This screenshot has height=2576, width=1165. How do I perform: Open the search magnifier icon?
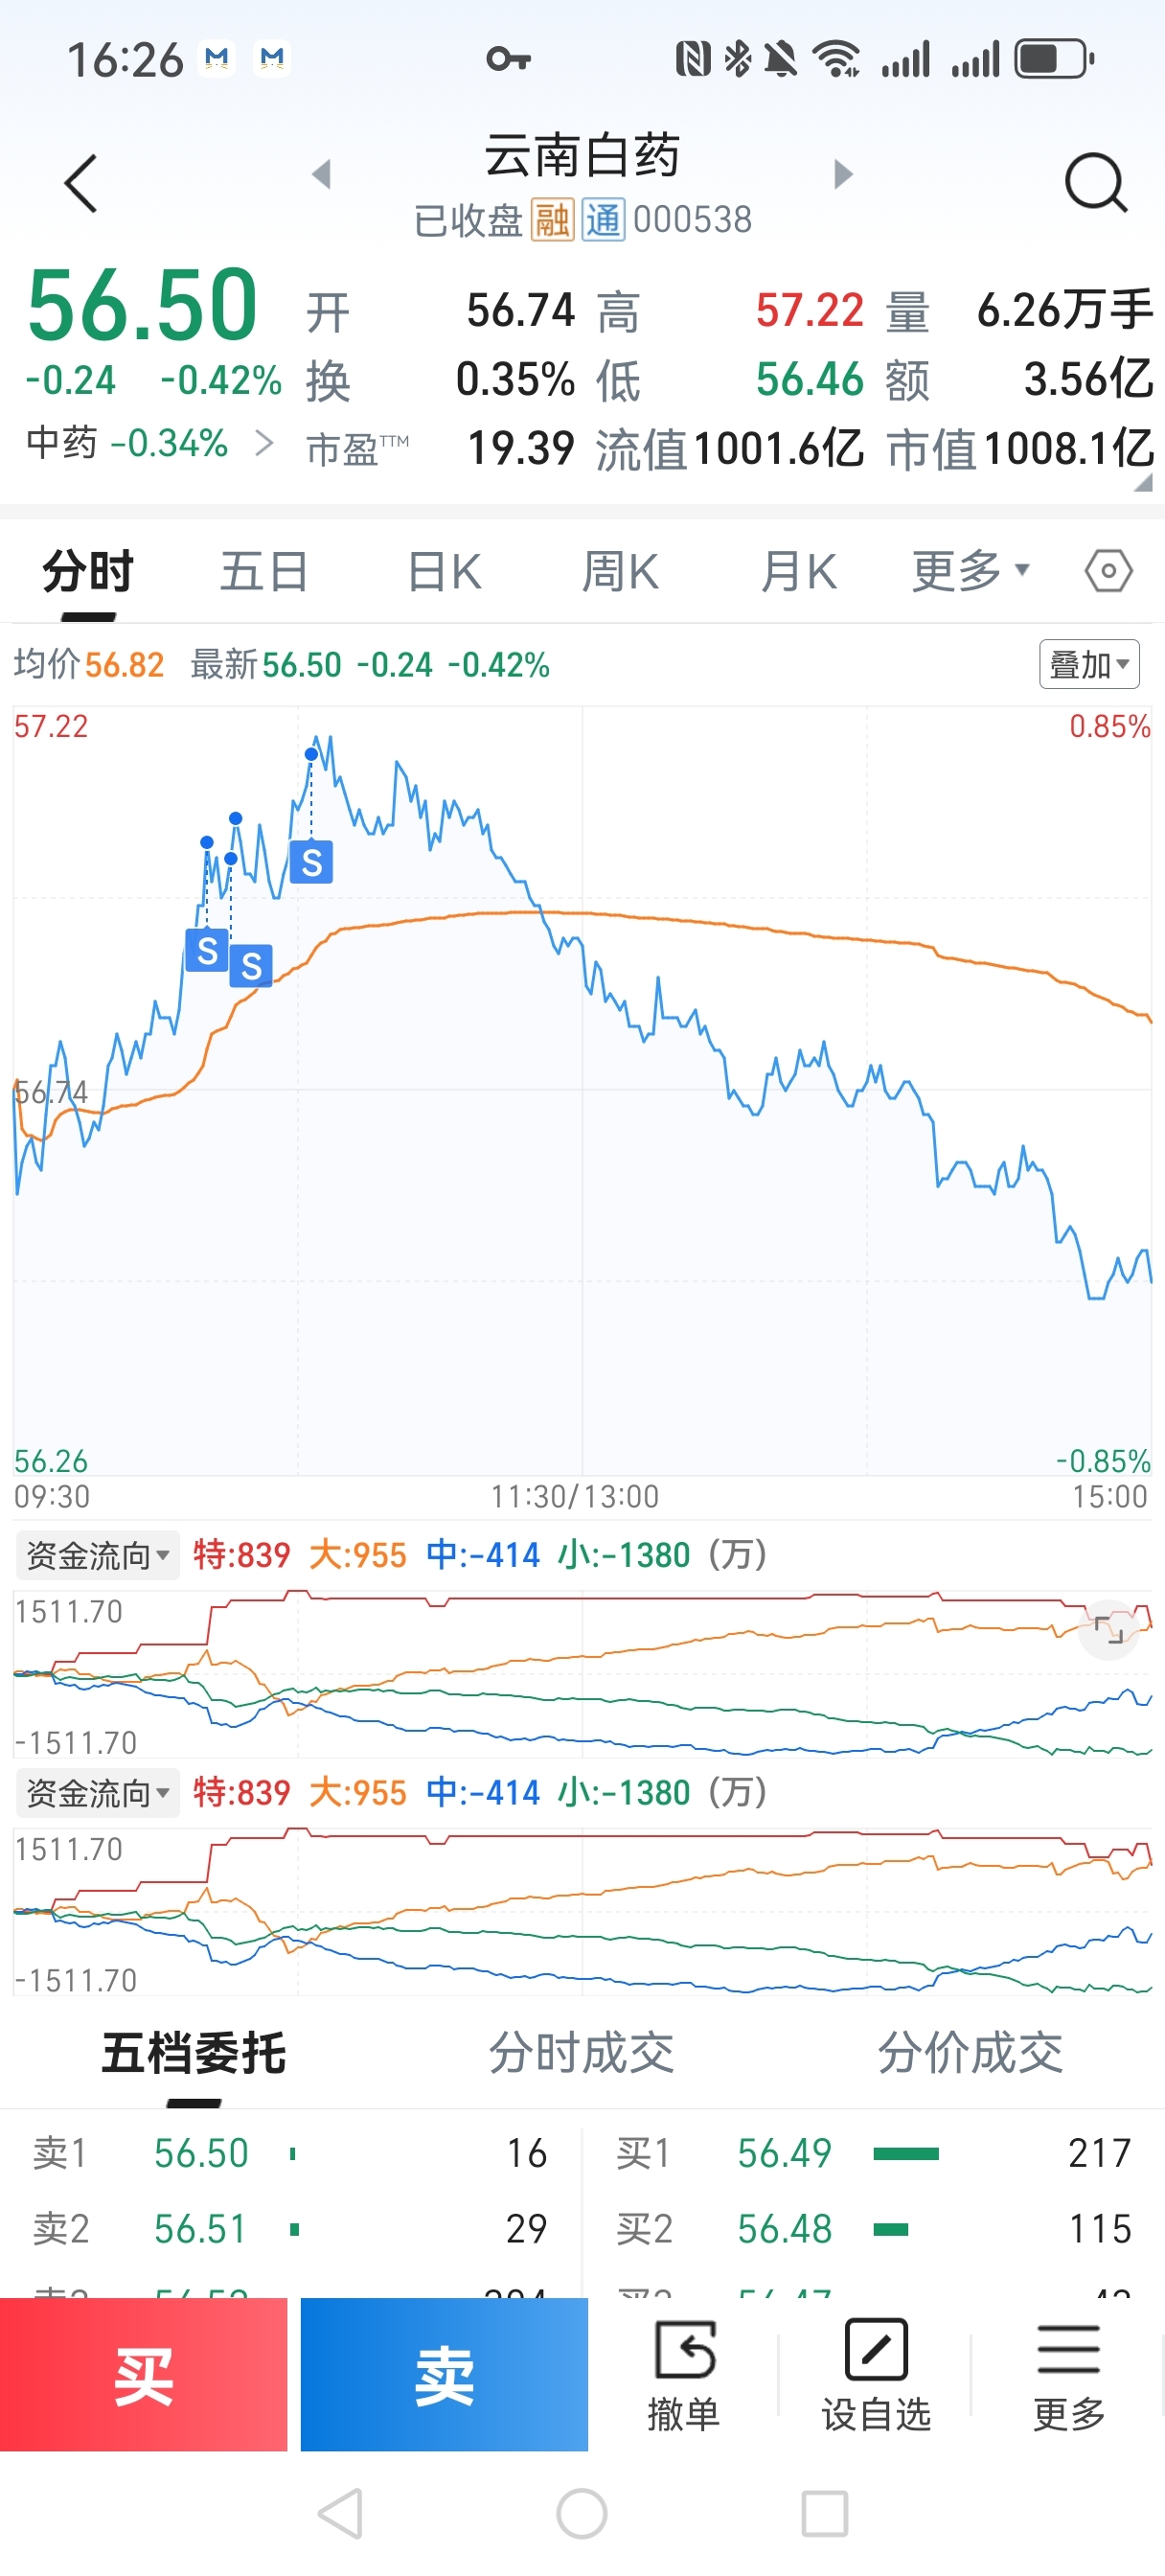pos(1096,183)
